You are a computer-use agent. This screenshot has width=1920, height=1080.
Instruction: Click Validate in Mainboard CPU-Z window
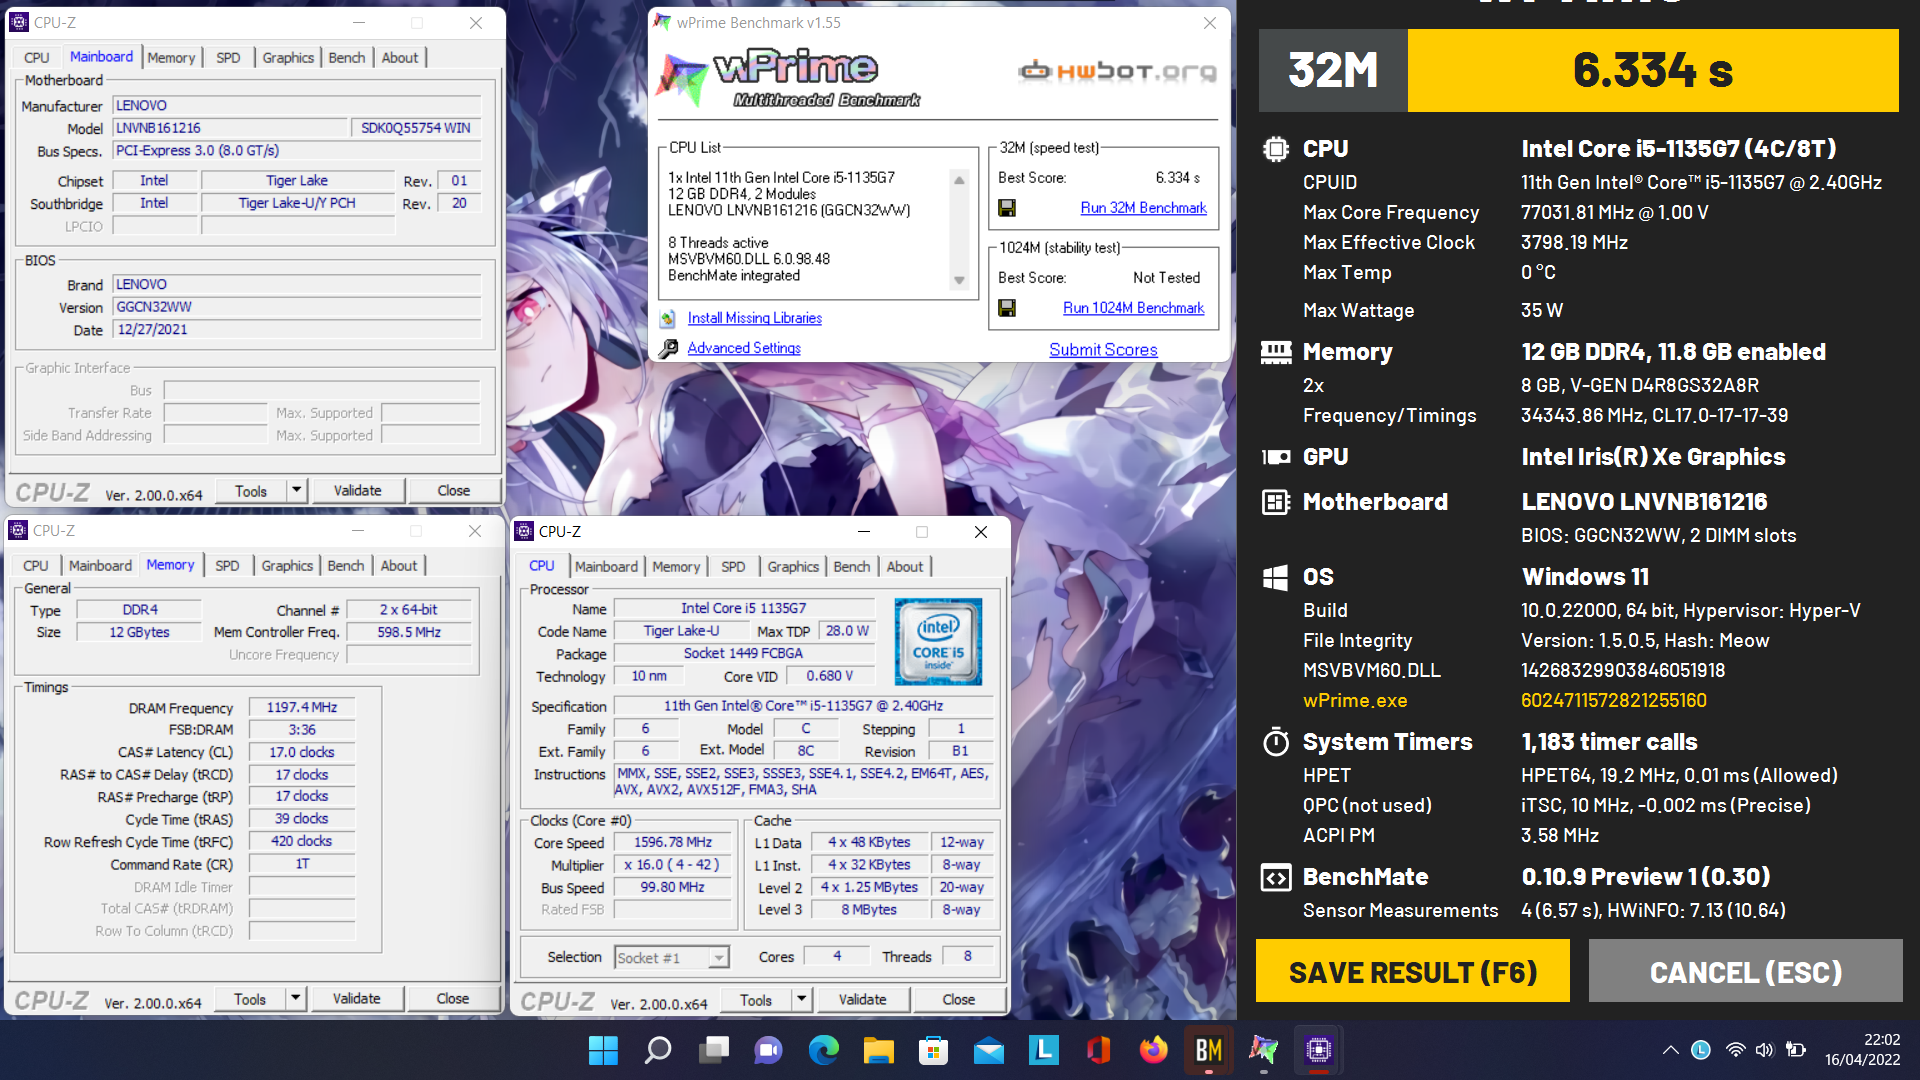point(357,490)
